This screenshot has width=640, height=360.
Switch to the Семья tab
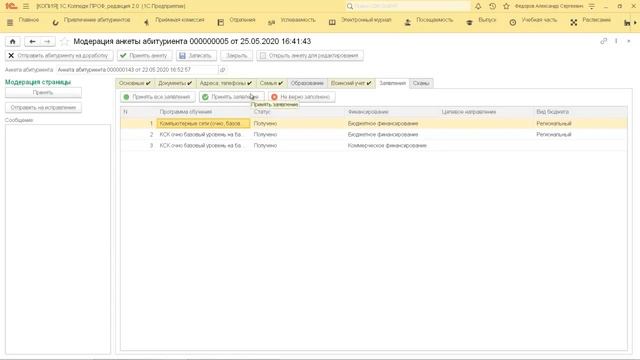(x=271, y=83)
